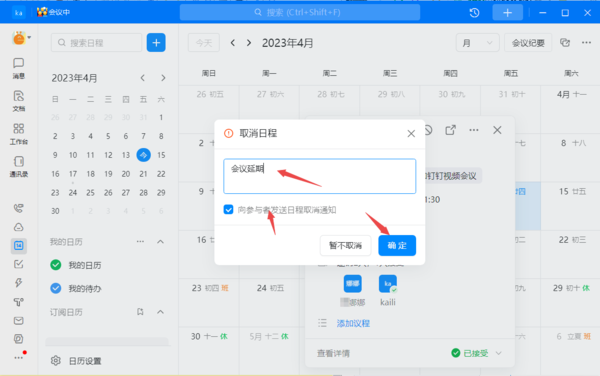Open the cloud drive icon in sidebar
The height and width of the screenshot is (376, 600).
coord(18,227)
